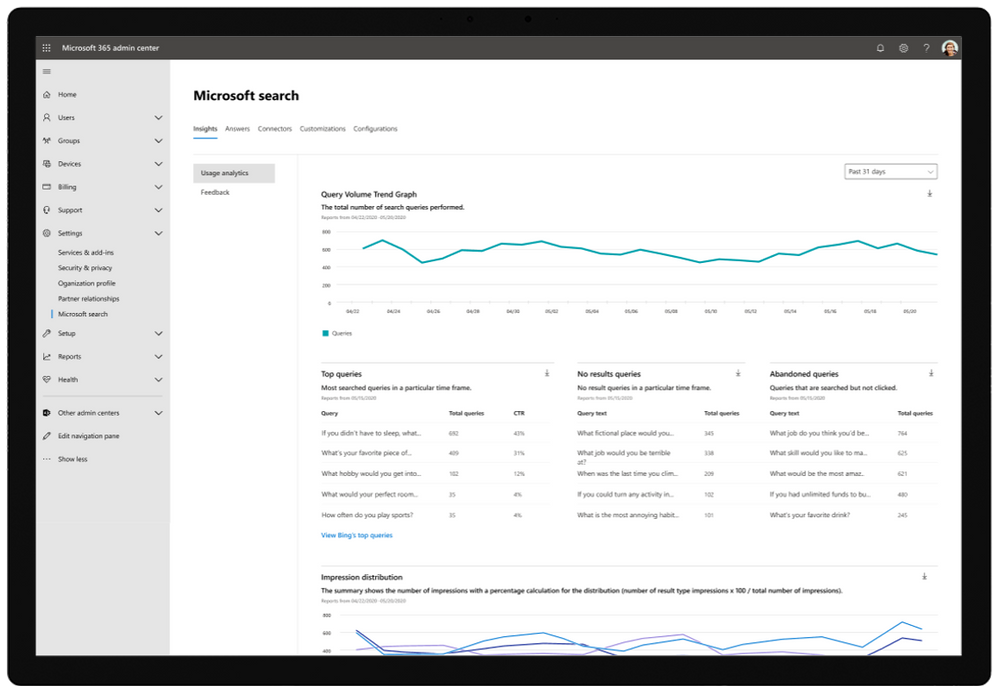
Task: Expand the Reports section chevron
Action: tap(159, 357)
